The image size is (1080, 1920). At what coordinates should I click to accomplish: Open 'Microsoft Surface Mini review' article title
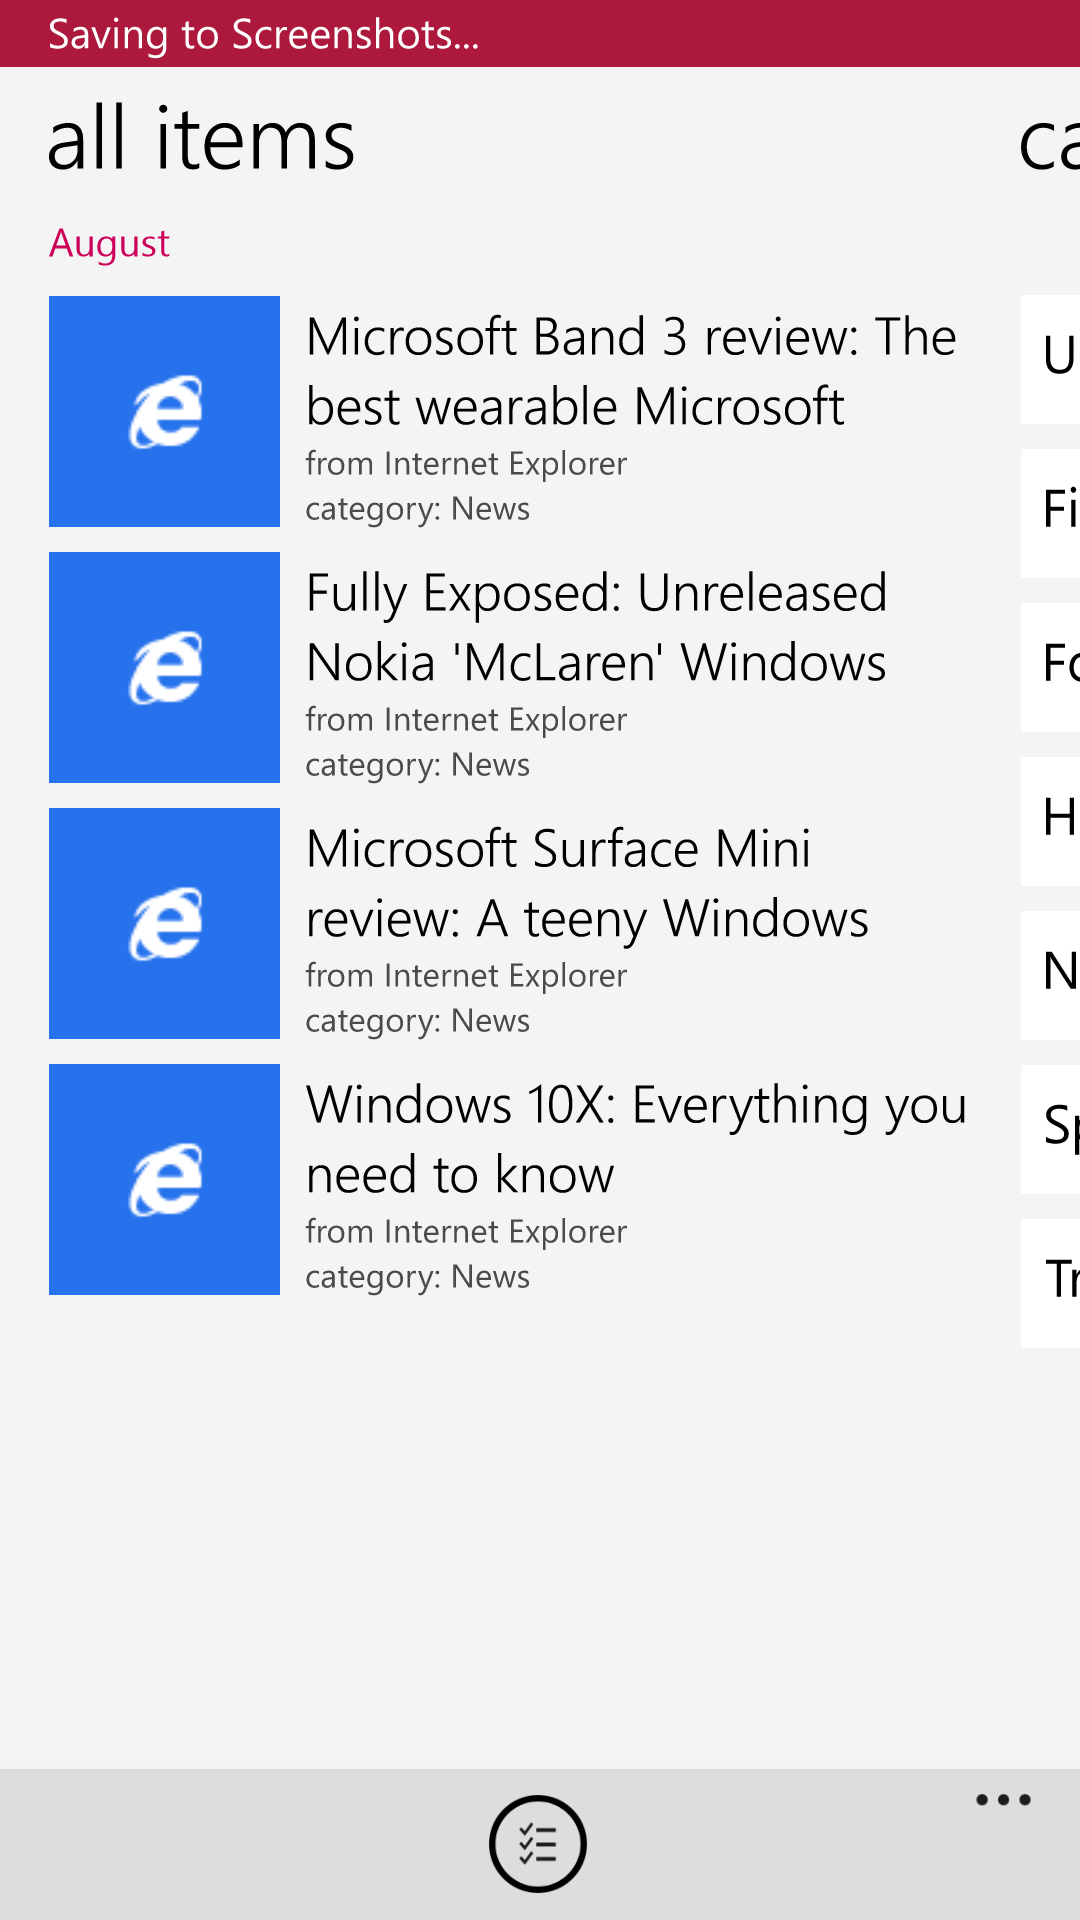pos(588,884)
